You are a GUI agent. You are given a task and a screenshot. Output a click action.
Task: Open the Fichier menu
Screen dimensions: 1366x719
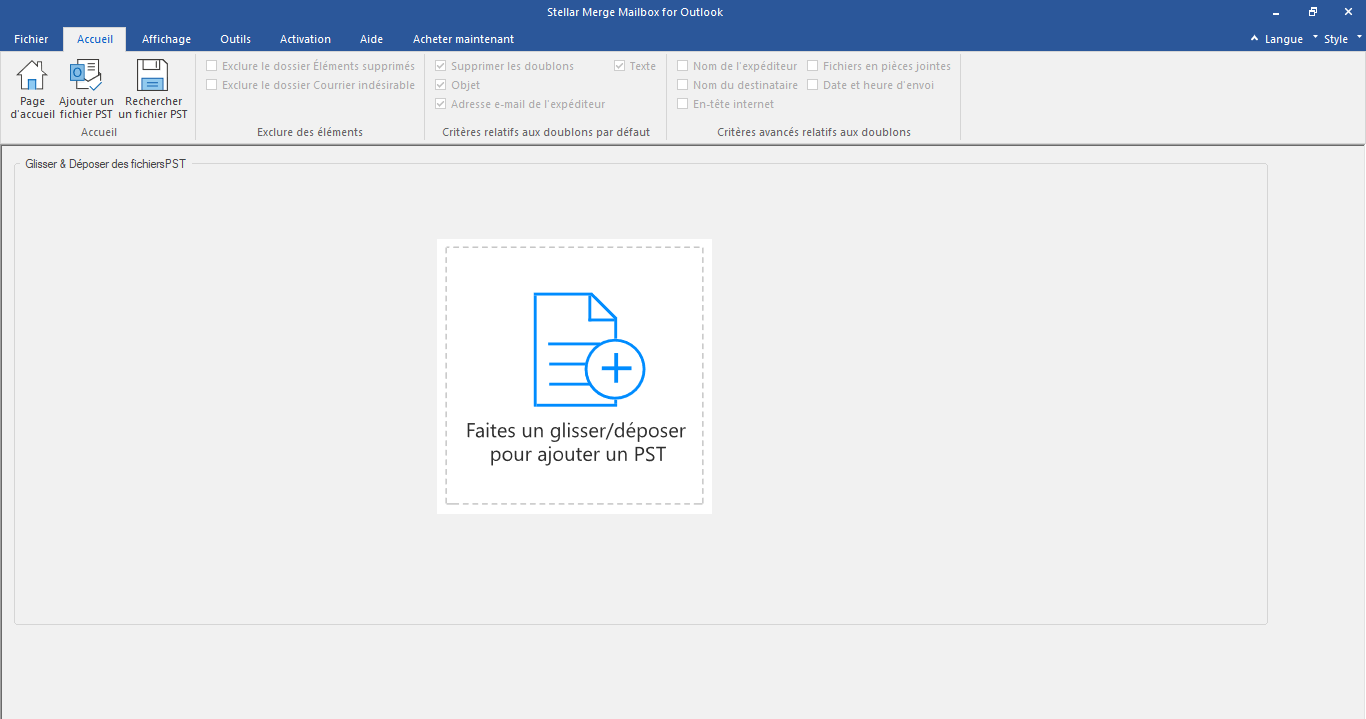coord(31,39)
